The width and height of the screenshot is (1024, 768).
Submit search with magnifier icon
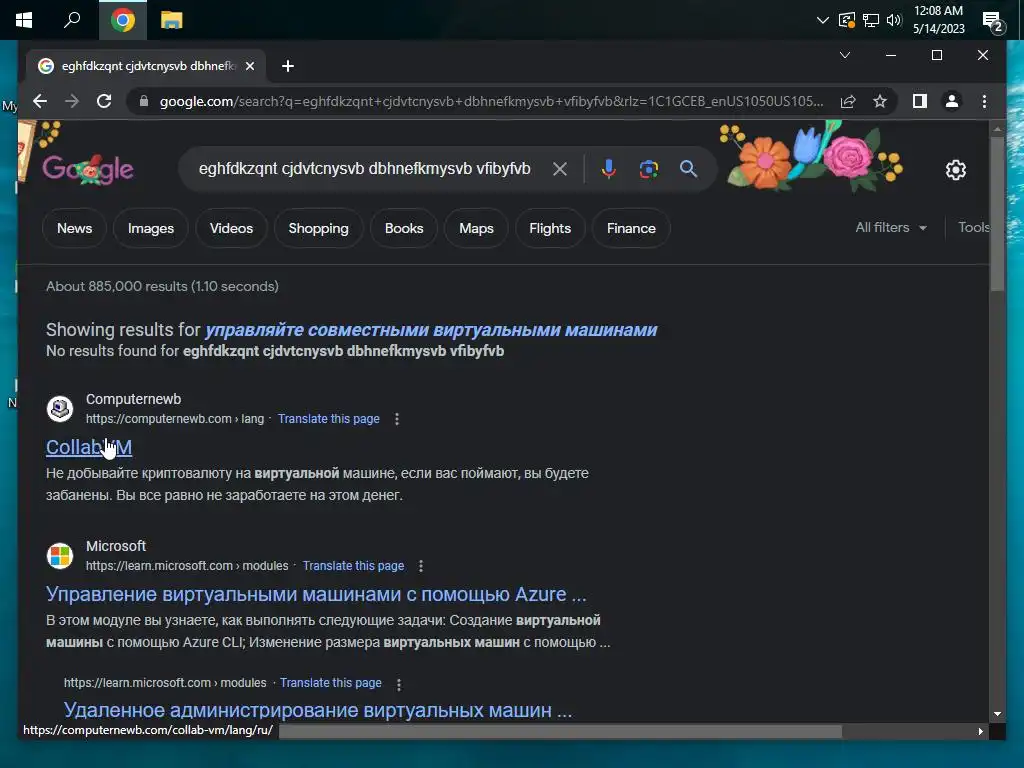[688, 169]
